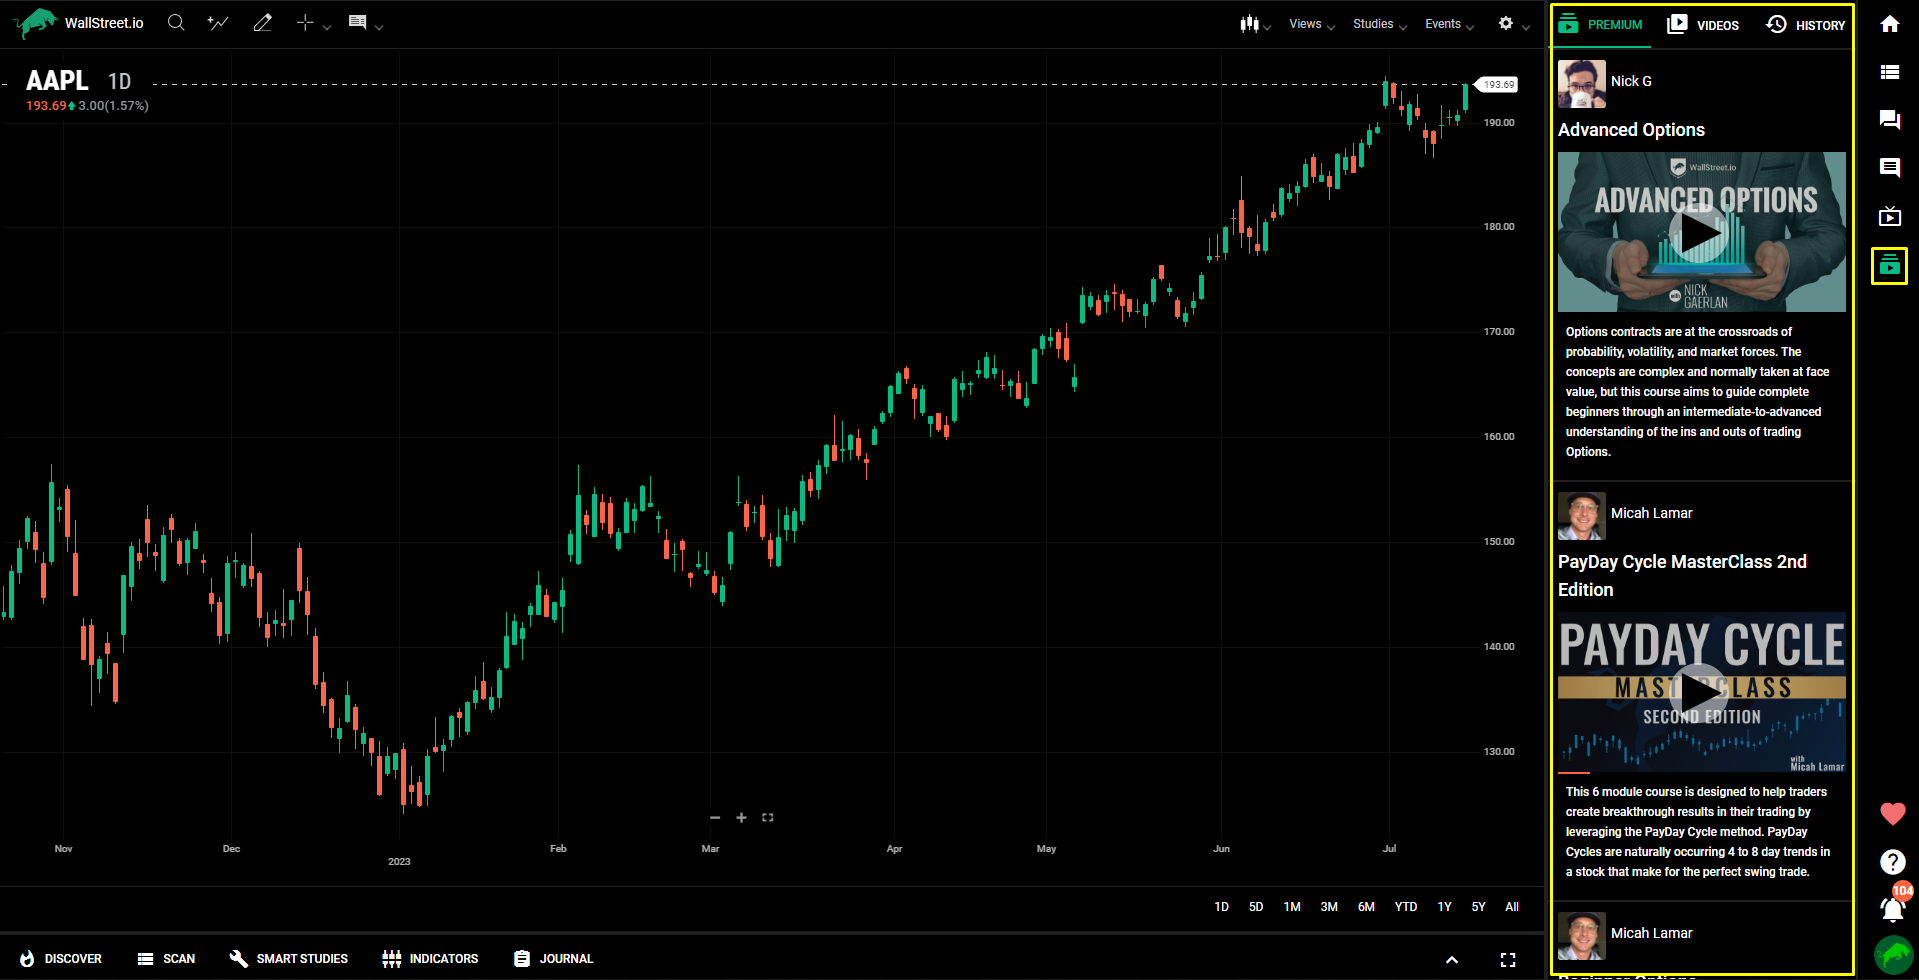Screen dimensions: 1919x980
Task: Select the pencil drawing tool
Action: click(263, 22)
